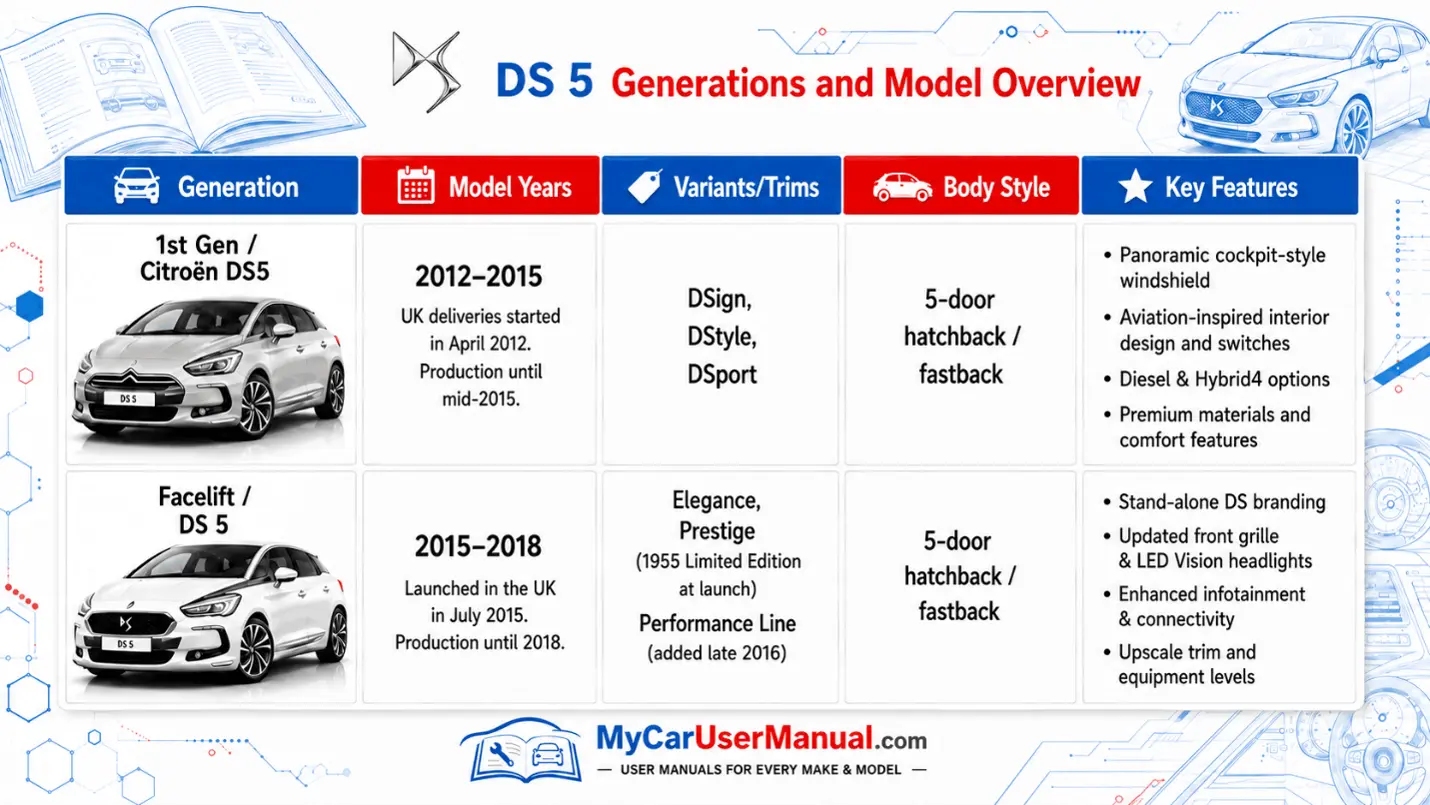The width and height of the screenshot is (1430, 805).
Task: Click the DS brand logo
Action: coord(425,71)
